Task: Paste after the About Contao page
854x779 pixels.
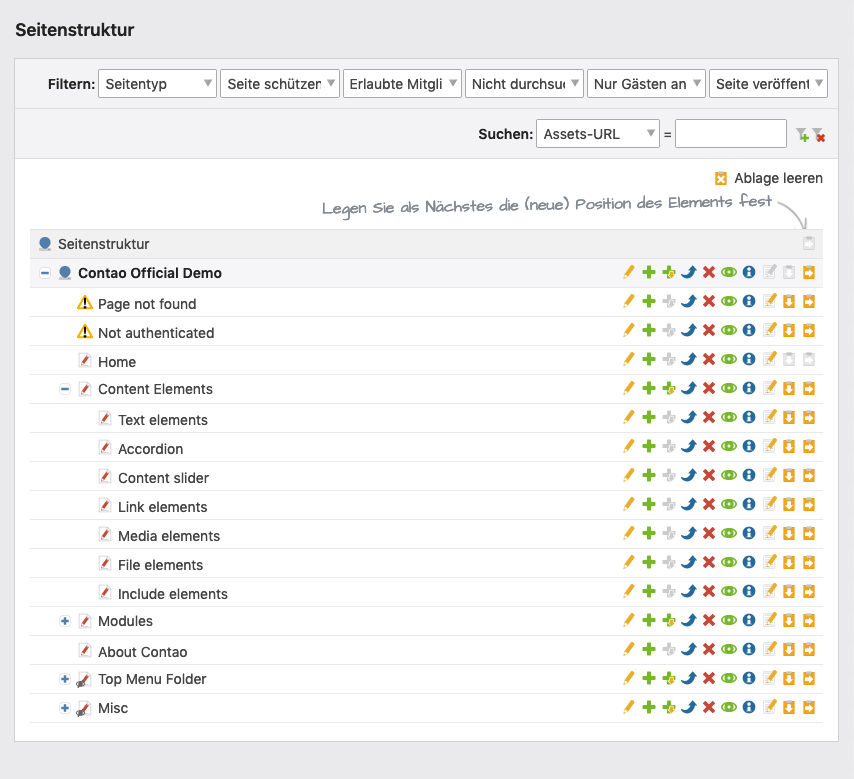Action: (789, 649)
